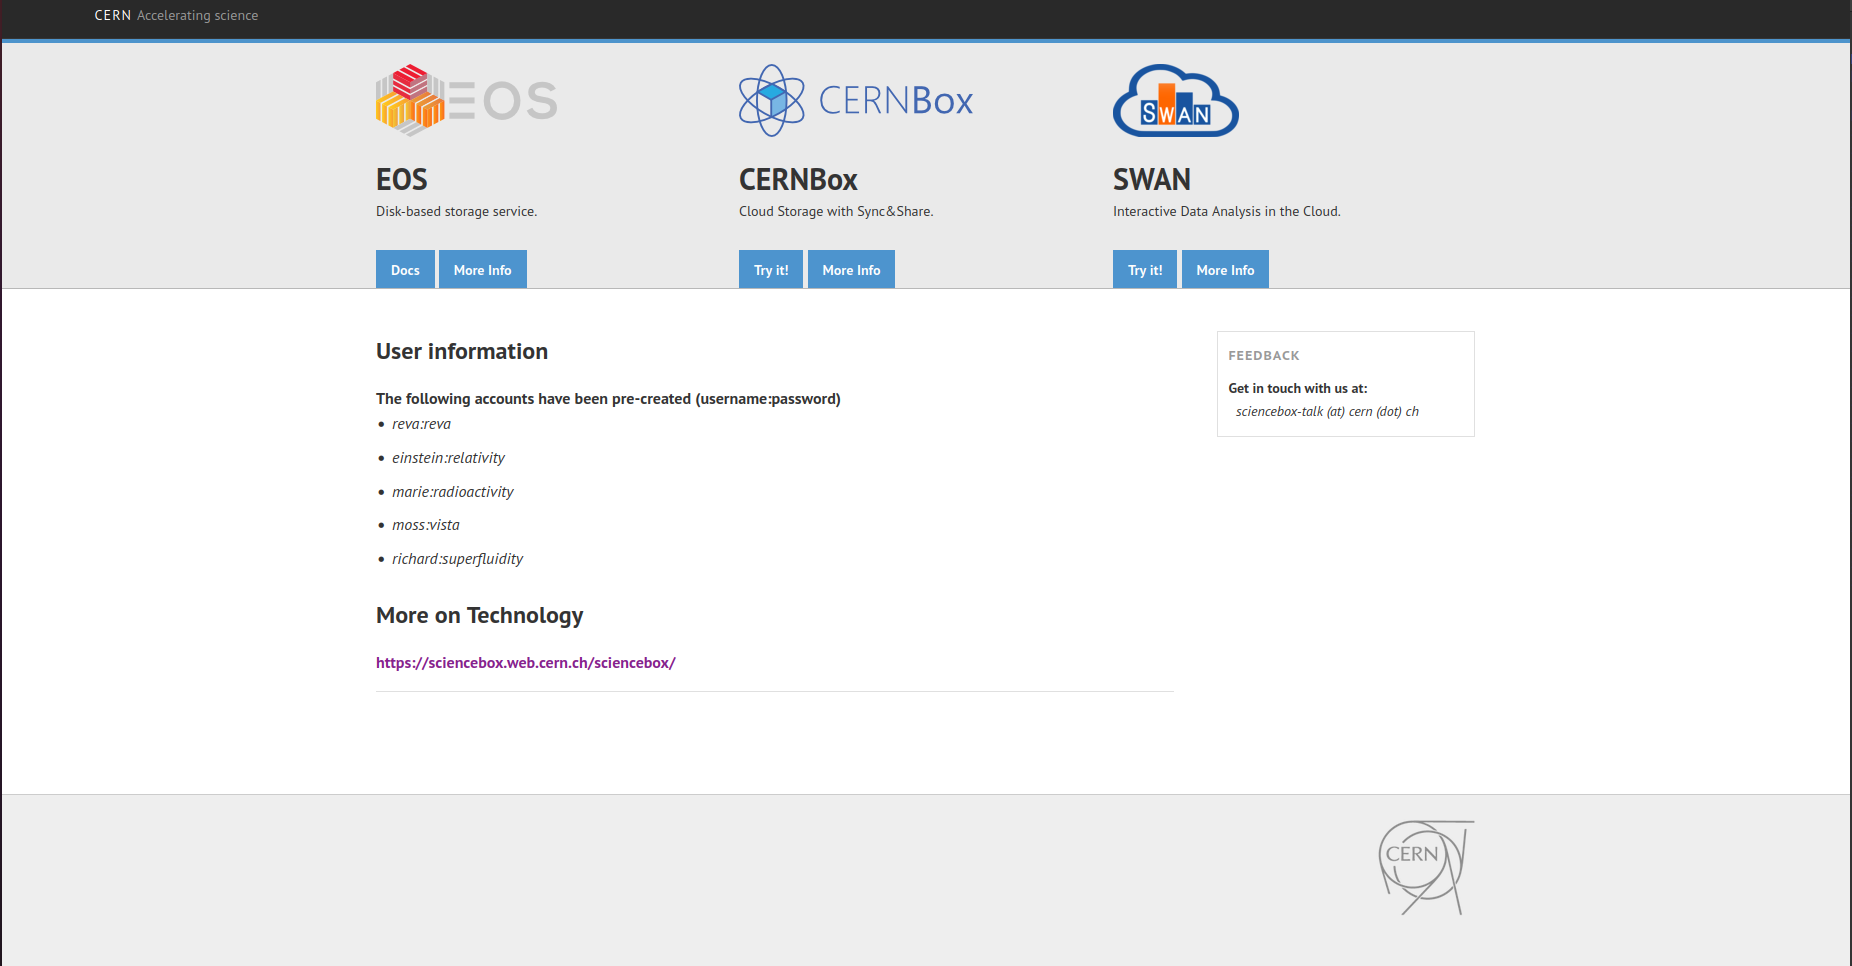The height and width of the screenshot is (966, 1852).
Task: Select the richard:superfluidity account entry
Action: click(x=457, y=559)
